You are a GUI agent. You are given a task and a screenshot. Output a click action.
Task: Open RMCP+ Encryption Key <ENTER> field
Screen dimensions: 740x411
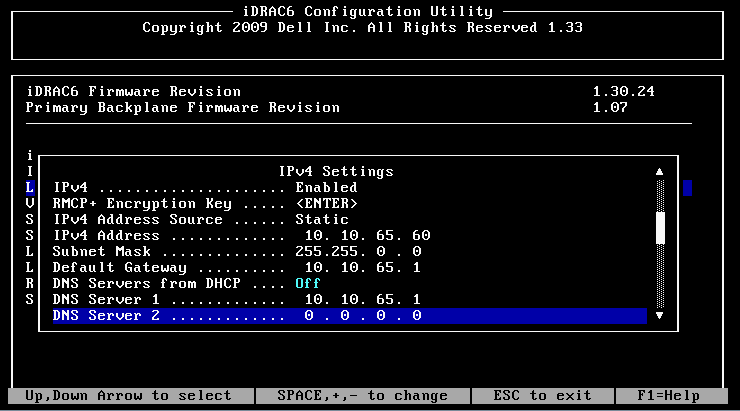coord(326,203)
